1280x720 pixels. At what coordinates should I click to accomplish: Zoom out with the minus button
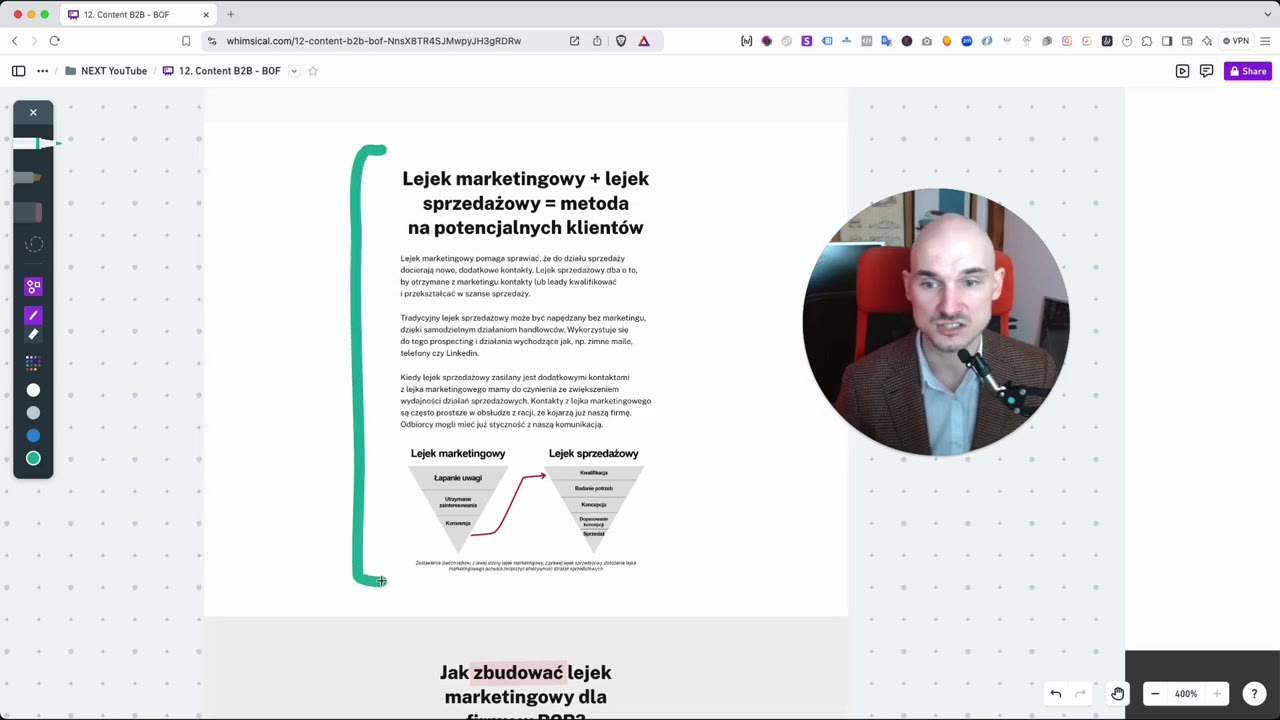tap(1155, 694)
